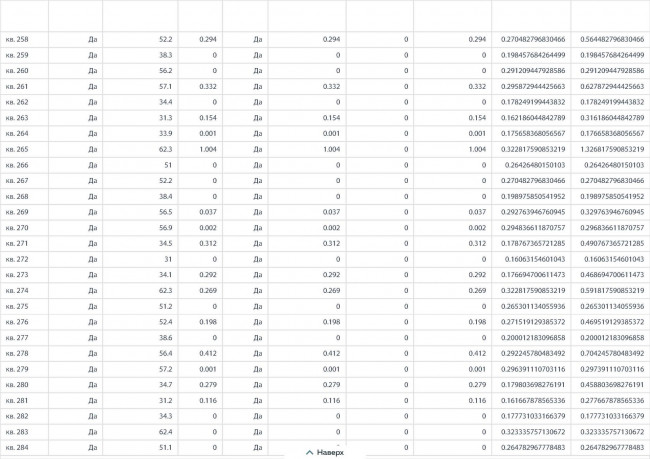Click area value 62.4 in row кв. 283
The image size is (650, 459).
pos(165,432)
